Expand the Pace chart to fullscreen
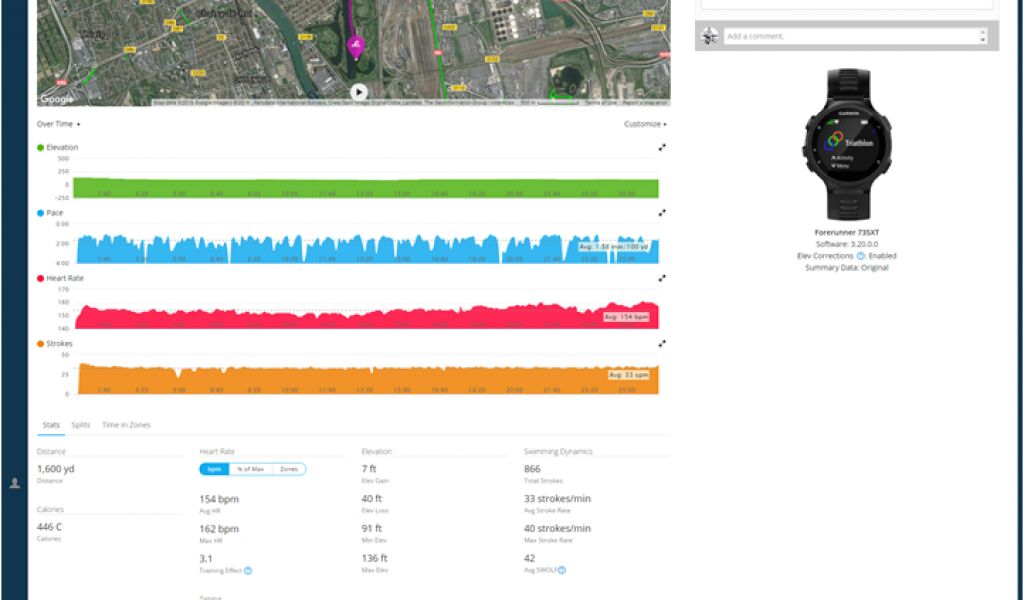 (662, 212)
